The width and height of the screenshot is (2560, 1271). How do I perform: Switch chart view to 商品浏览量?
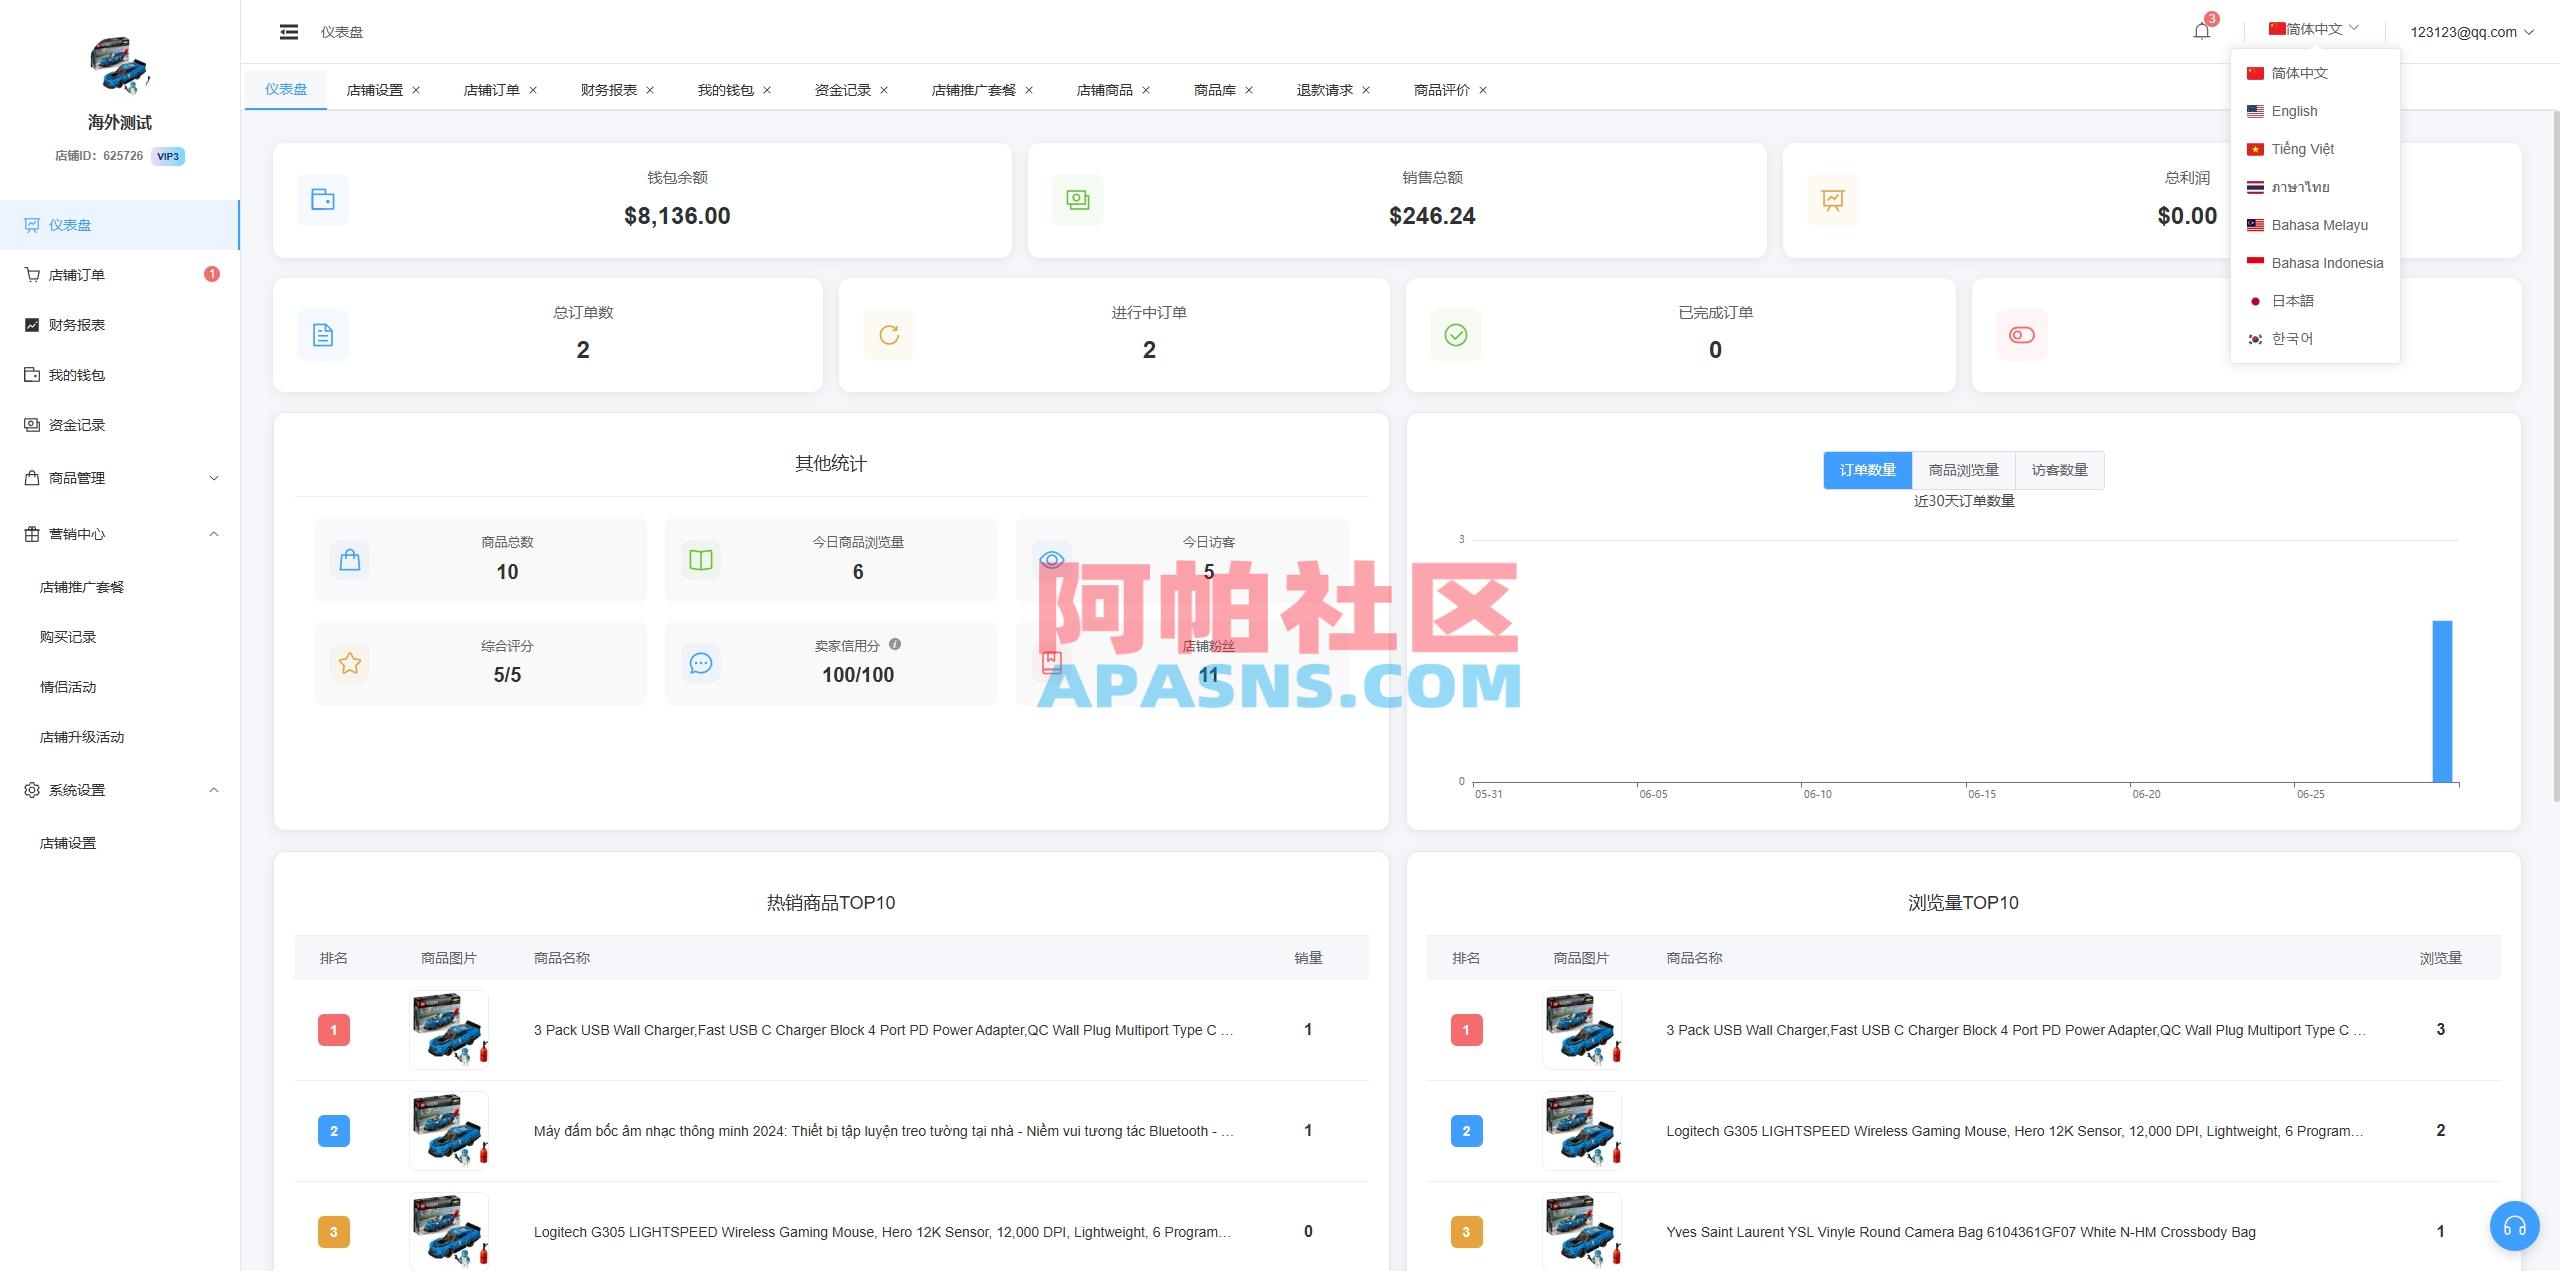click(1961, 470)
